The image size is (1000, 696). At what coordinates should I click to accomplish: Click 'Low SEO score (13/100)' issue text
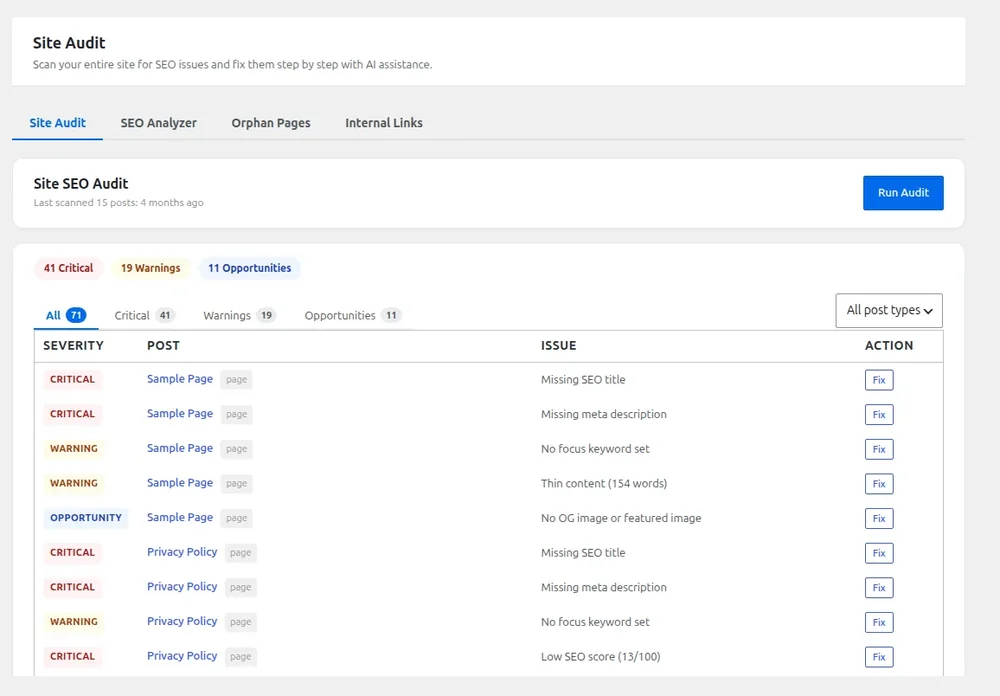tap(600, 656)
